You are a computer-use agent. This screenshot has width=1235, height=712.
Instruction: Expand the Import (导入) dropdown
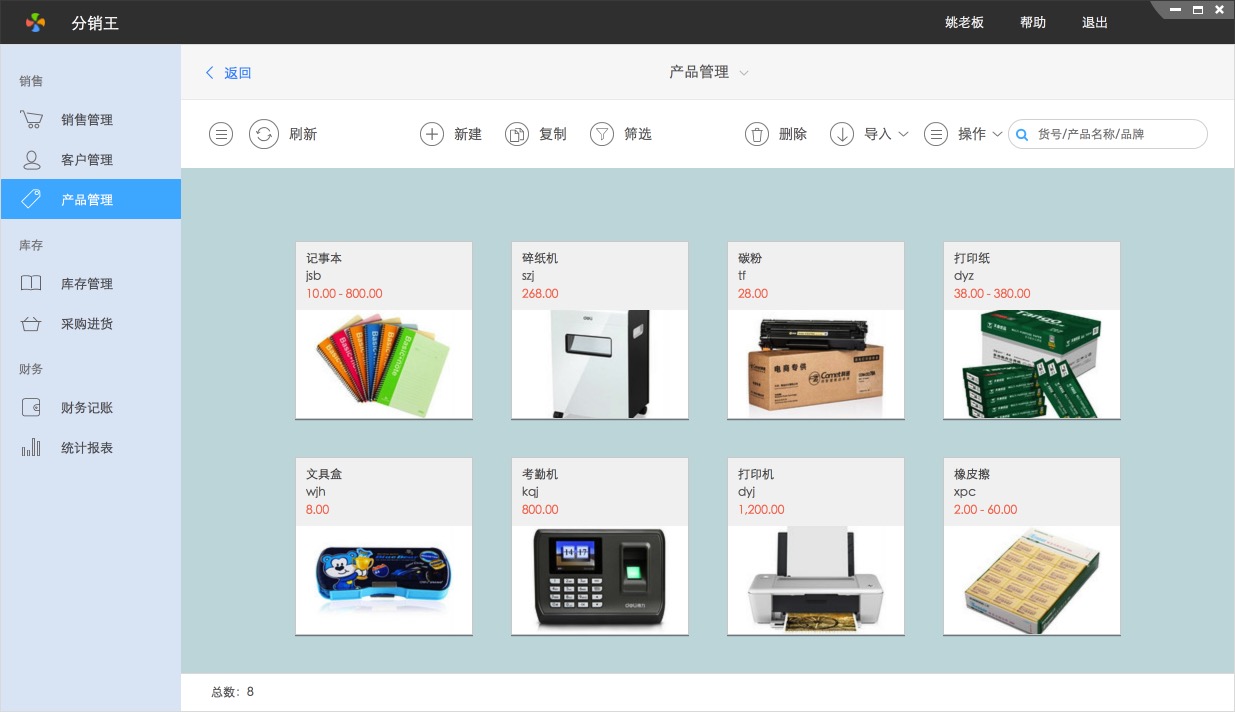870,134
